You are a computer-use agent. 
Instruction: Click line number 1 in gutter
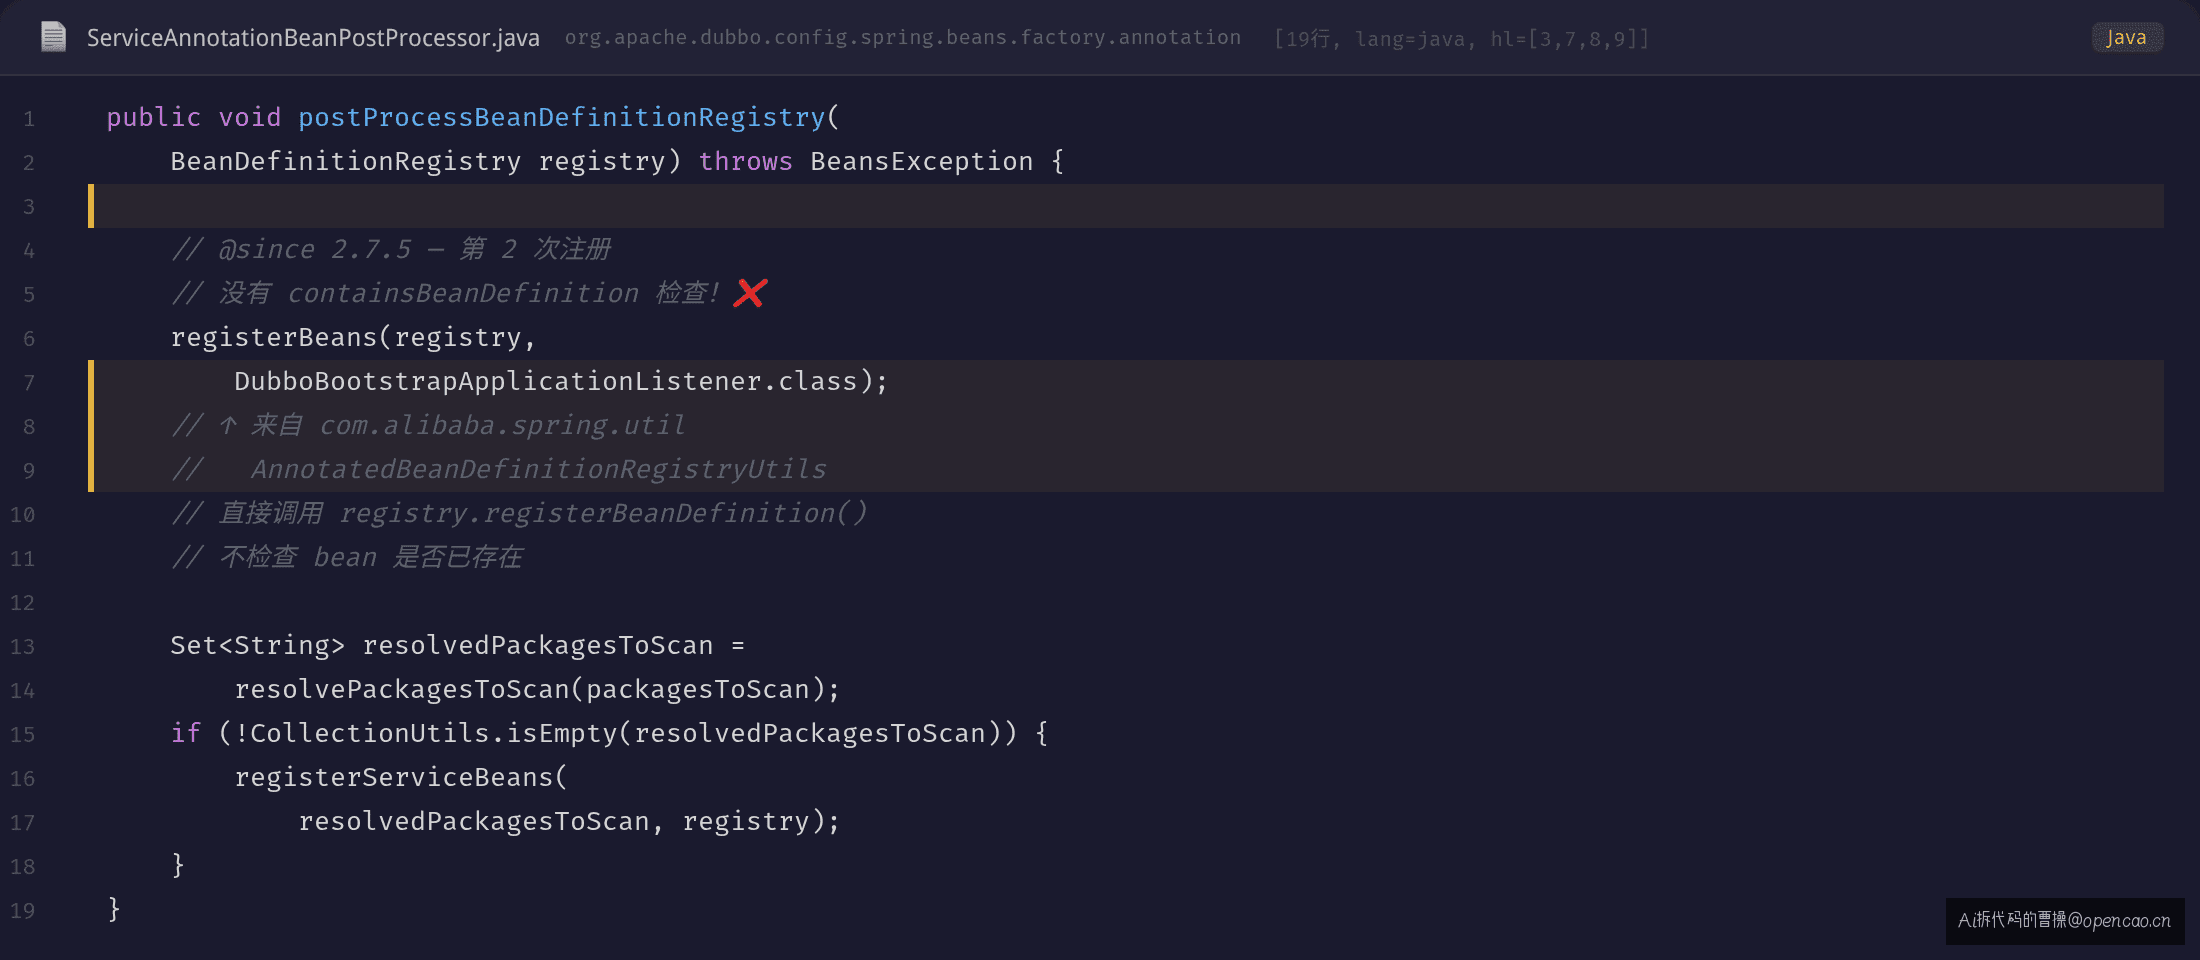(x=29, y=119)
